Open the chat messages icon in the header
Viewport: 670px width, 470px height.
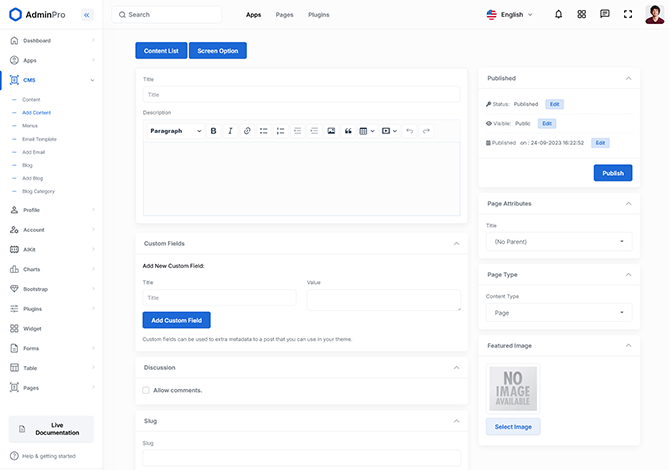(604, 15)
